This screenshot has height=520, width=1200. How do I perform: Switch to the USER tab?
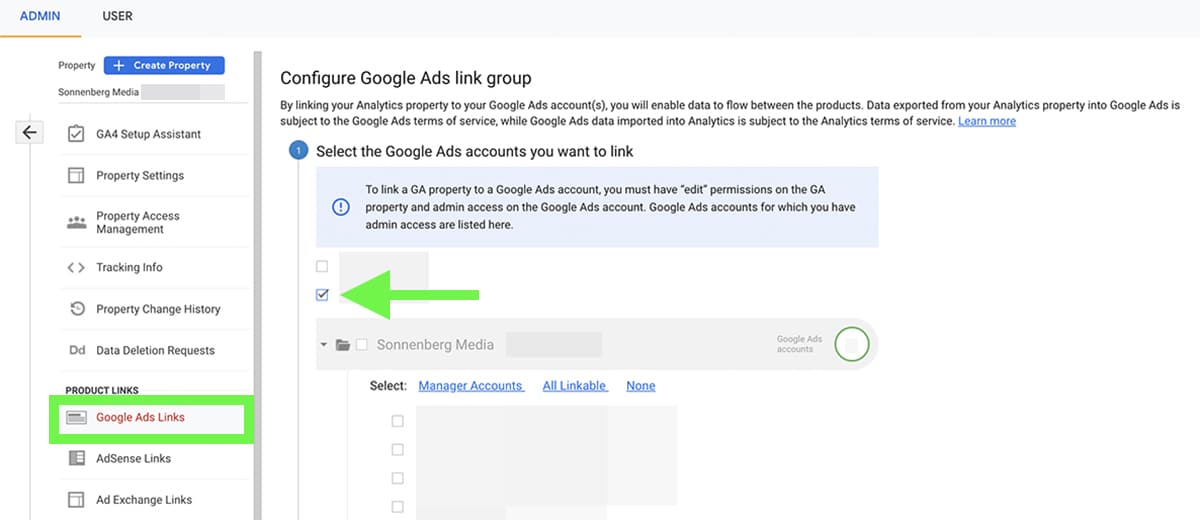(117, 16)
